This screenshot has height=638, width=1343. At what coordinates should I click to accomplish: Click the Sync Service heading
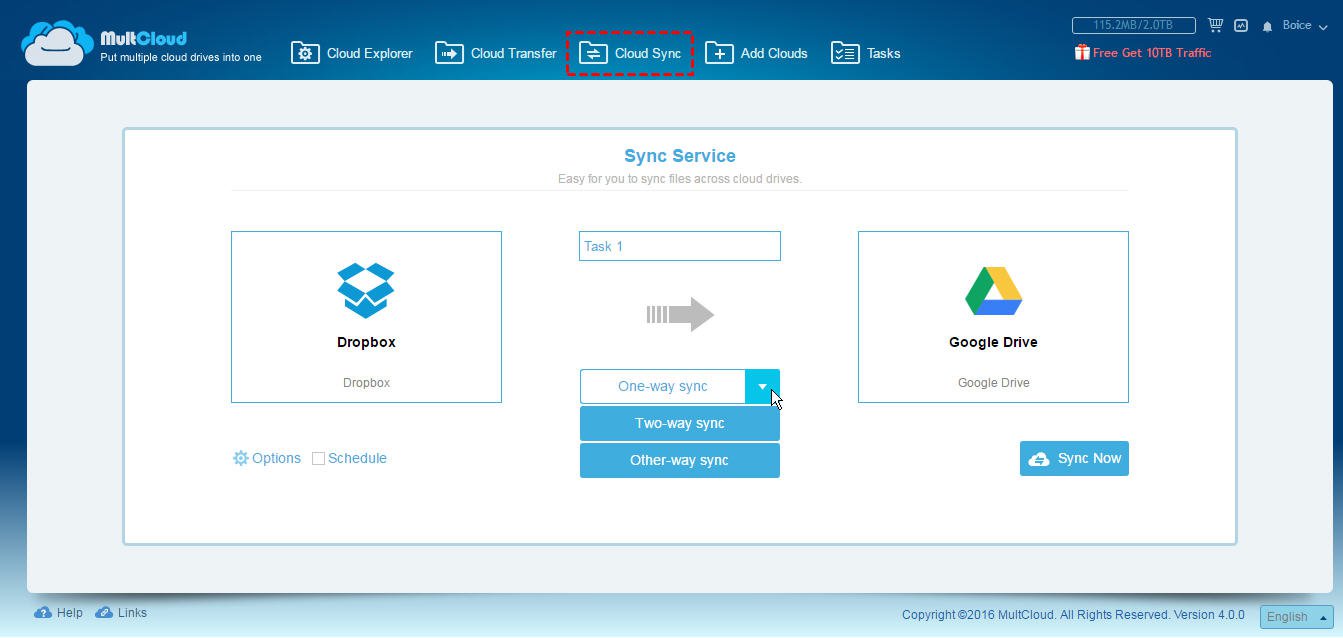tap(680, 156)
